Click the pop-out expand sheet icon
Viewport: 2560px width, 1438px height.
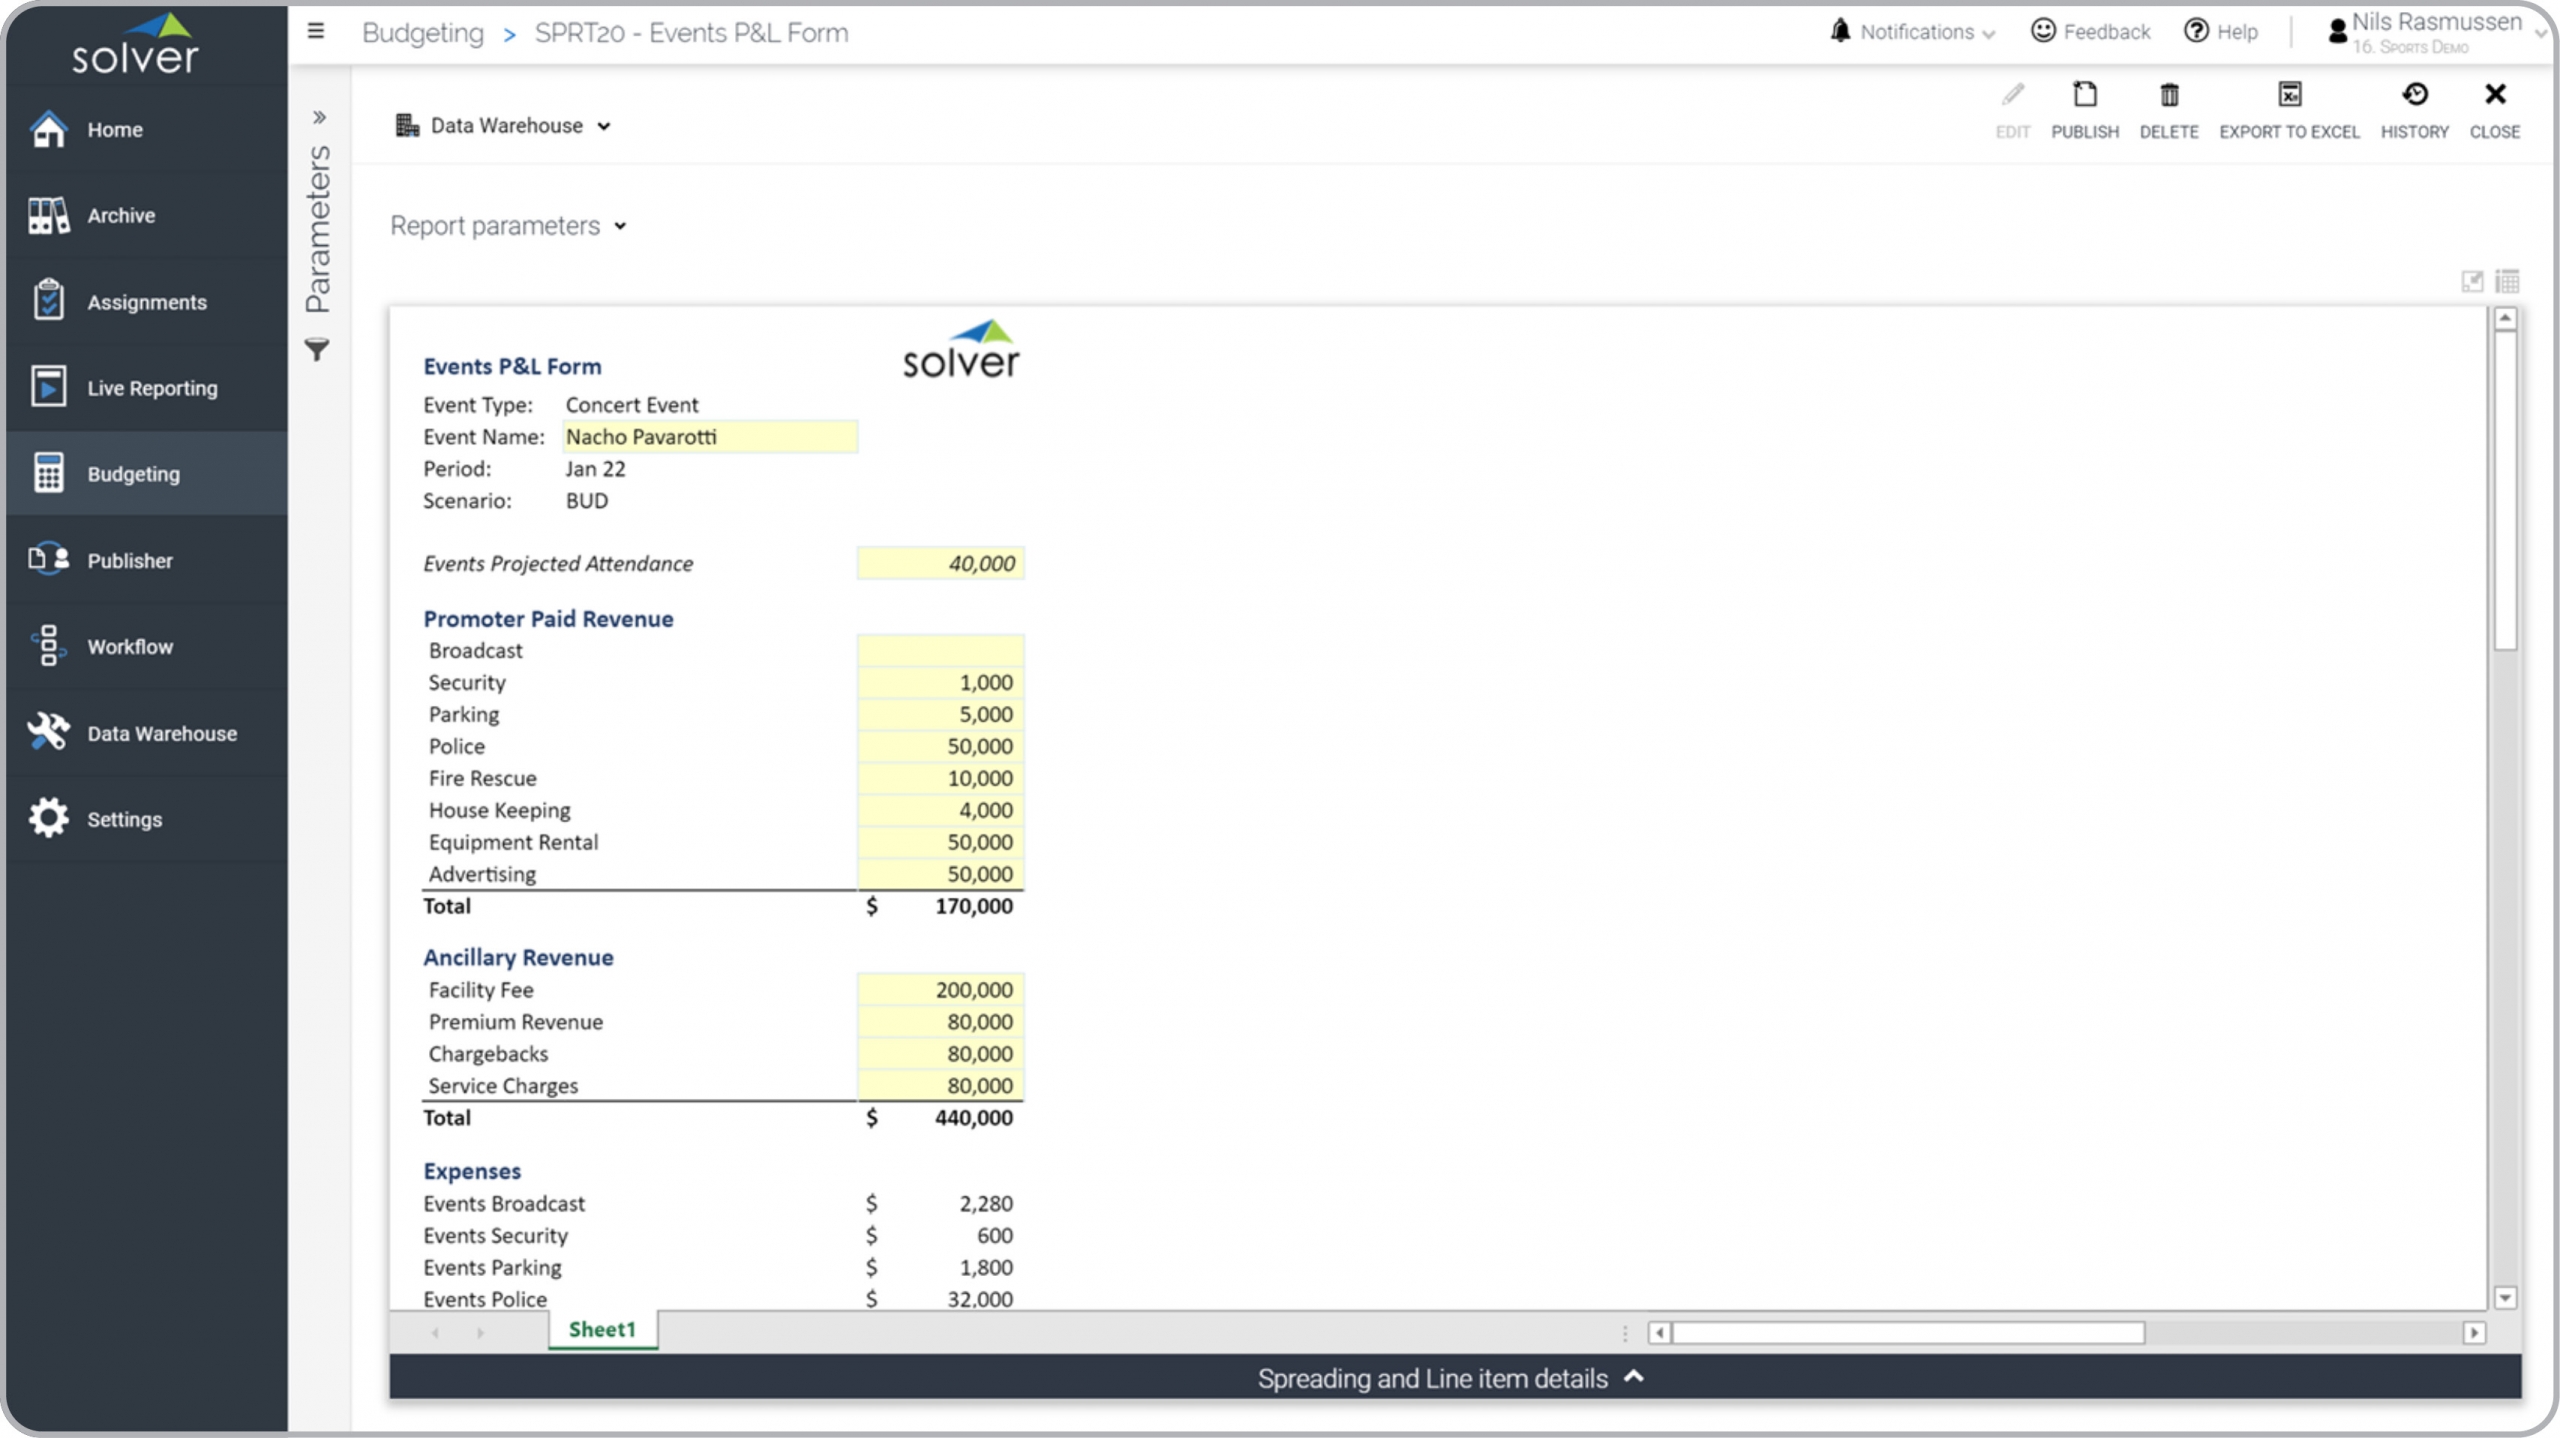coord(2472,281)
